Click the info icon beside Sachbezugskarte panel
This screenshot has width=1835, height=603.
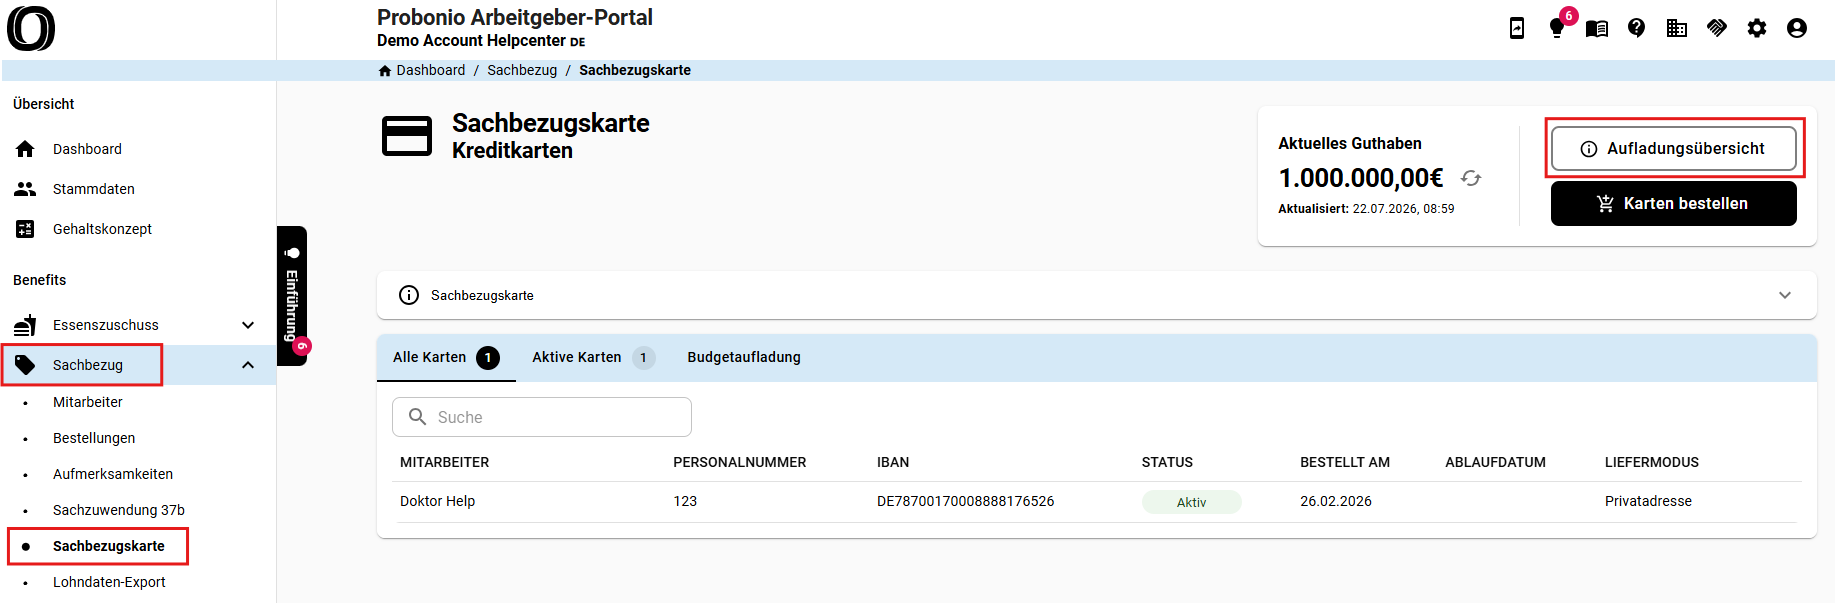click(409, 295)
